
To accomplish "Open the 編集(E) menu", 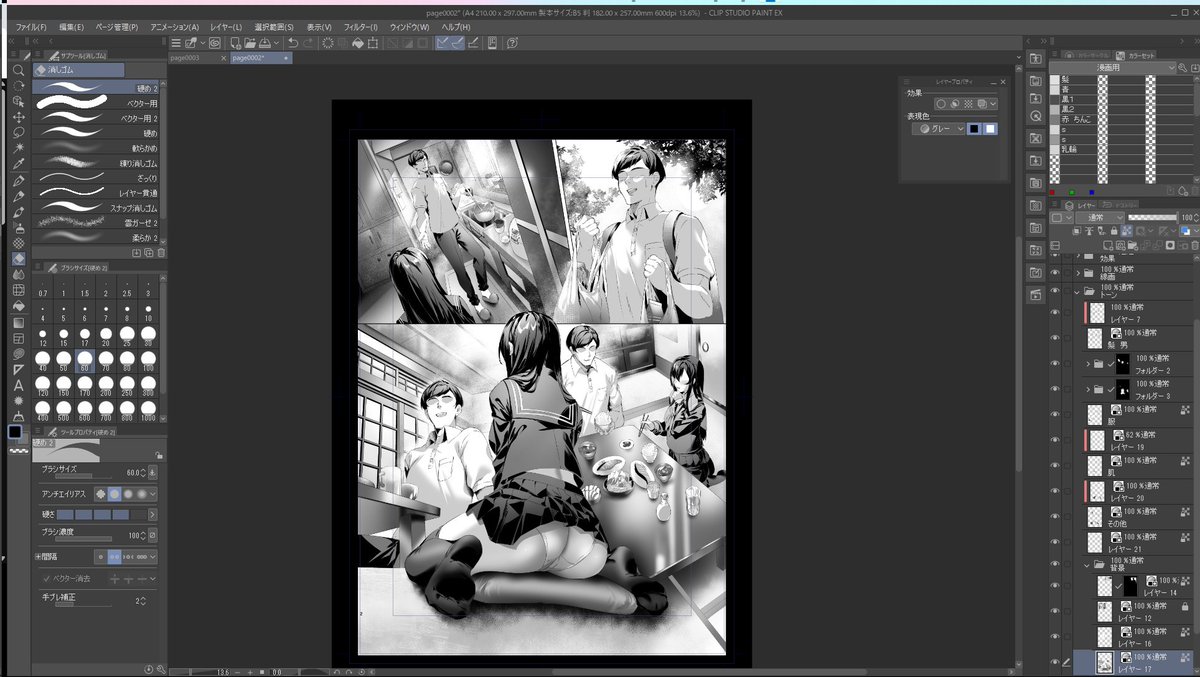I will pyautogui.click(x=71, y=26).
